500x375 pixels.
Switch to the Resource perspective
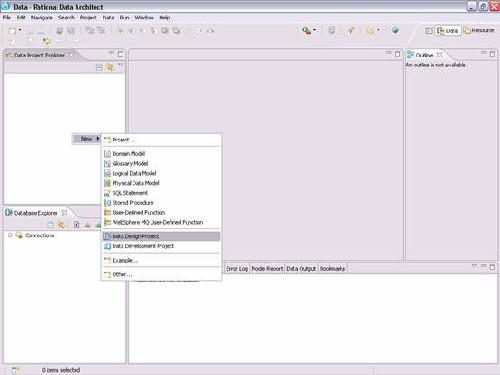479,31
